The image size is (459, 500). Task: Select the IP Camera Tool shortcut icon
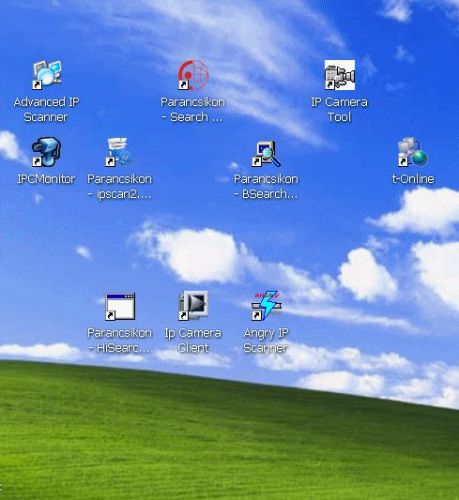click(x=340, y=75)
